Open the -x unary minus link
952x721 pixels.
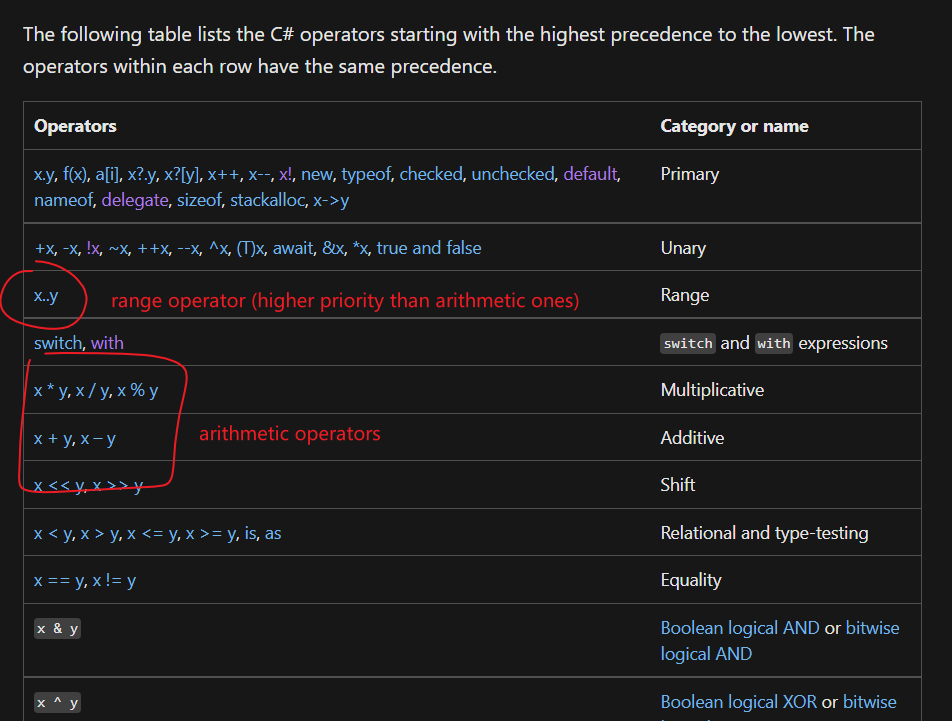(x=70, y=248)
